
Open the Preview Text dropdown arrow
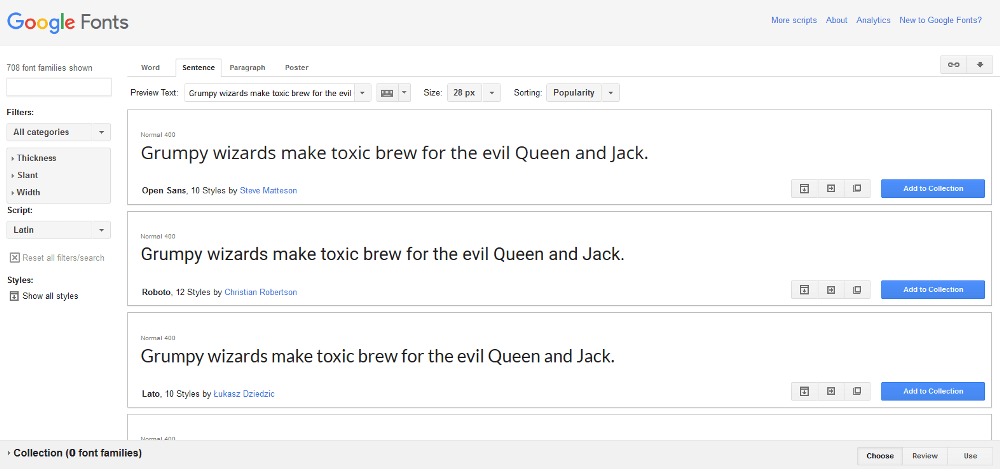click(363, 93)
